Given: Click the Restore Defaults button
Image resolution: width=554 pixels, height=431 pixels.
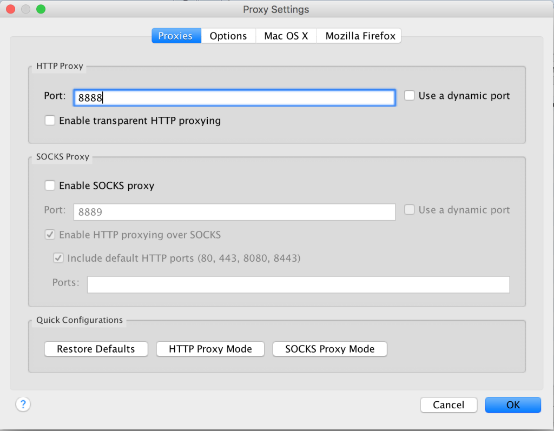Looking at the screenshot, I should [x=96, y=349].
